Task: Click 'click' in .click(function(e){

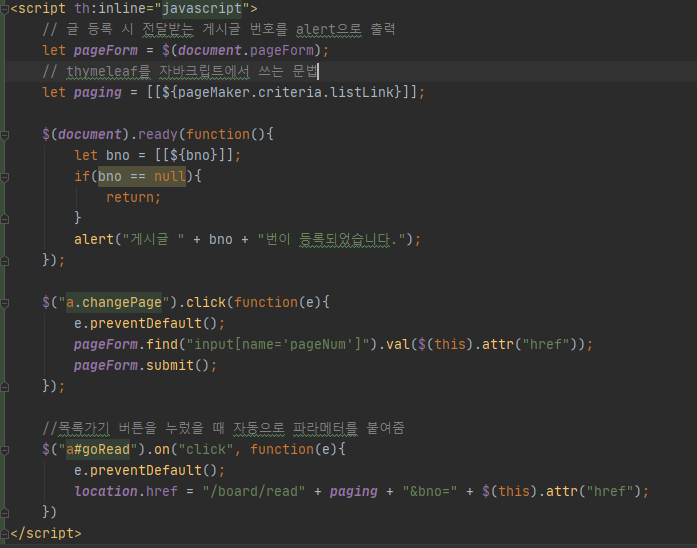Action: 206,303
